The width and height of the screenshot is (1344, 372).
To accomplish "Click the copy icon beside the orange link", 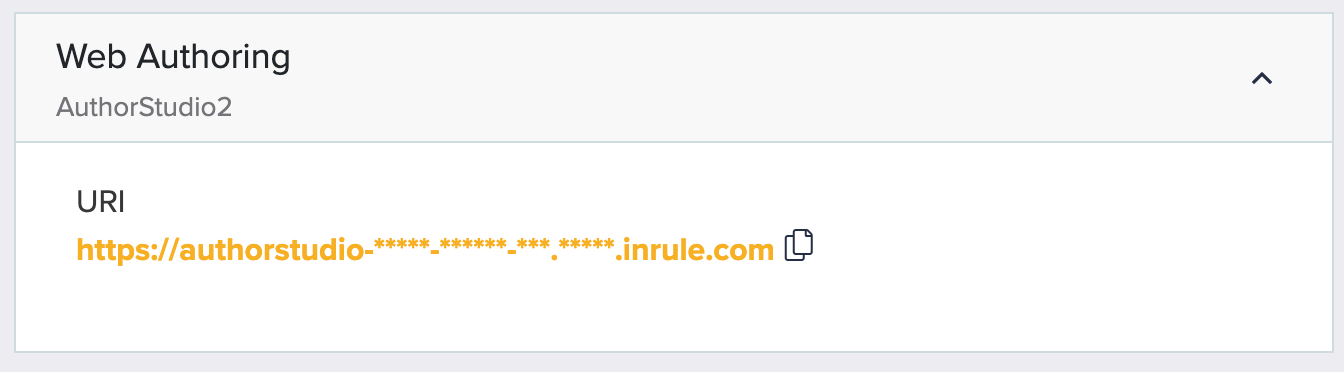I will click(x=799, y=246).
